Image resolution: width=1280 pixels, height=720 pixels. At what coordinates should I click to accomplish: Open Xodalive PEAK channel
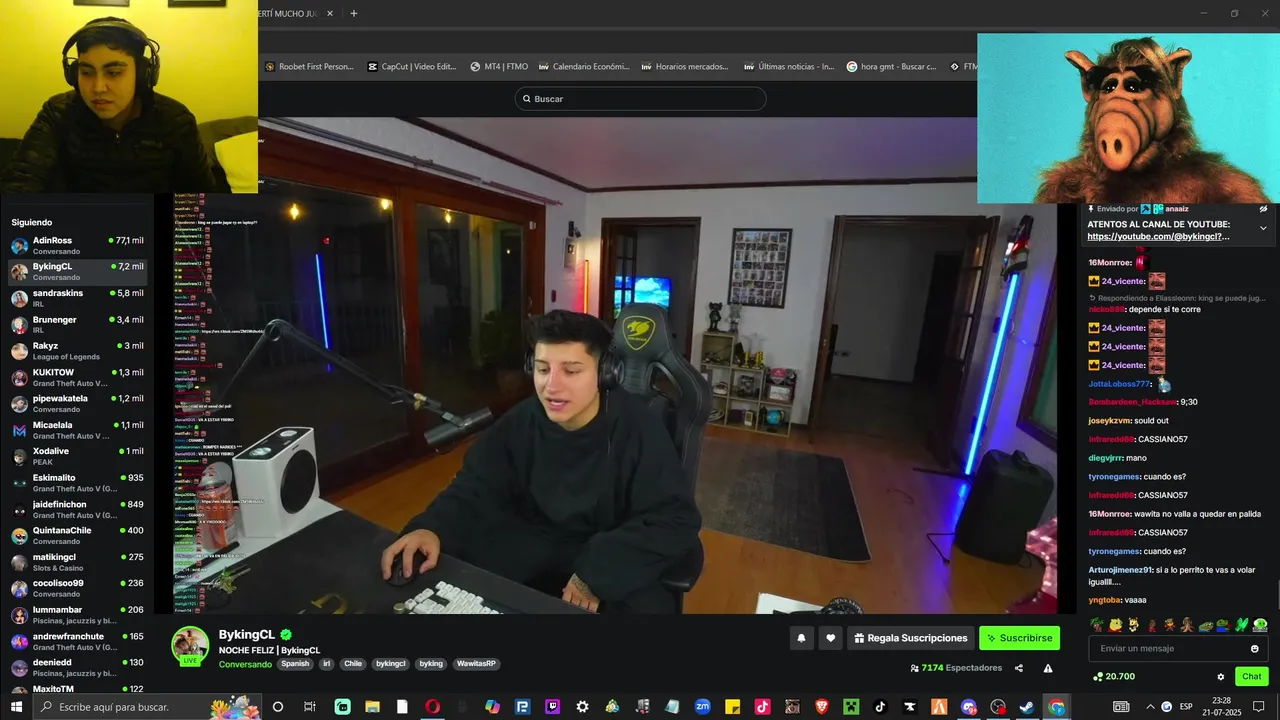[78, 456]
